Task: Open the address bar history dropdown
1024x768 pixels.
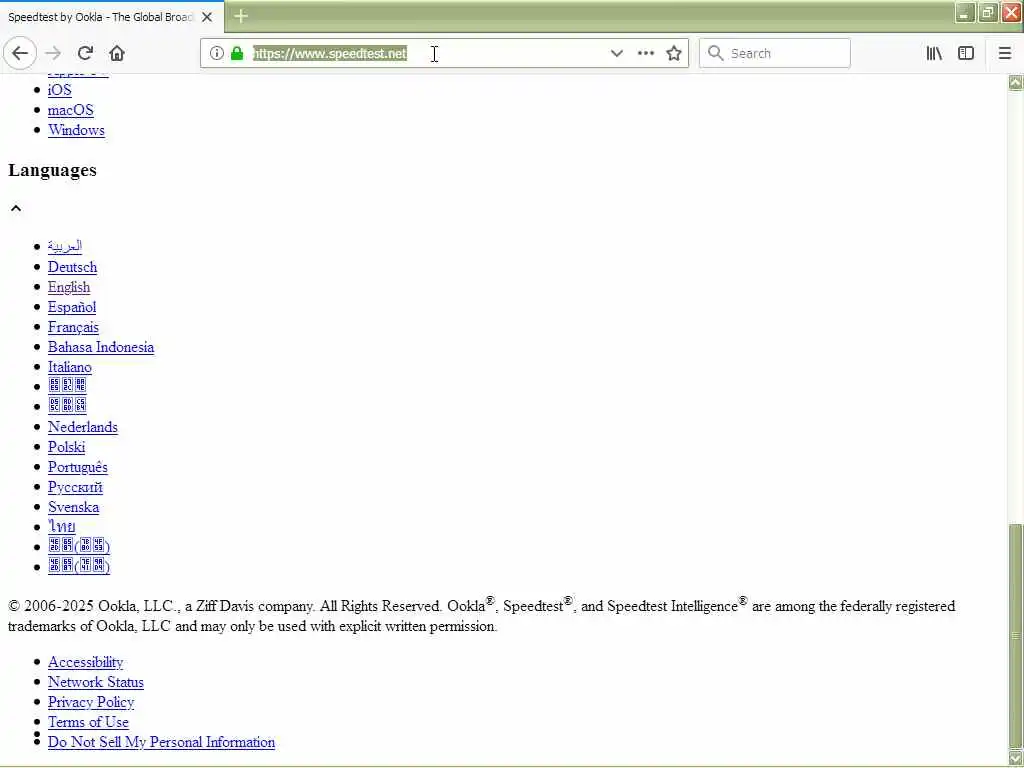Action: (x=616, y=54)
